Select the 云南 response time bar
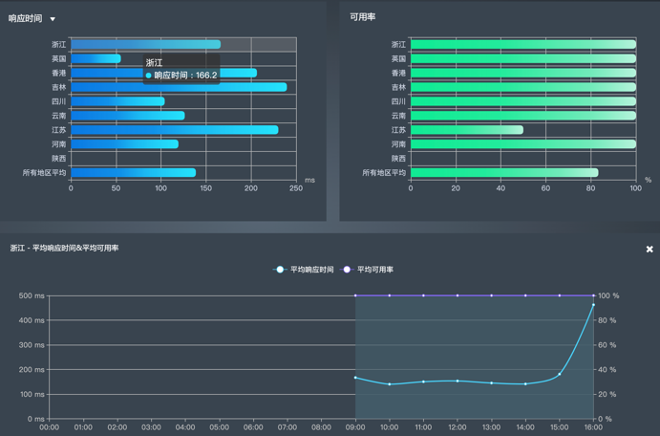660x436 pixels. pos(128,115)
